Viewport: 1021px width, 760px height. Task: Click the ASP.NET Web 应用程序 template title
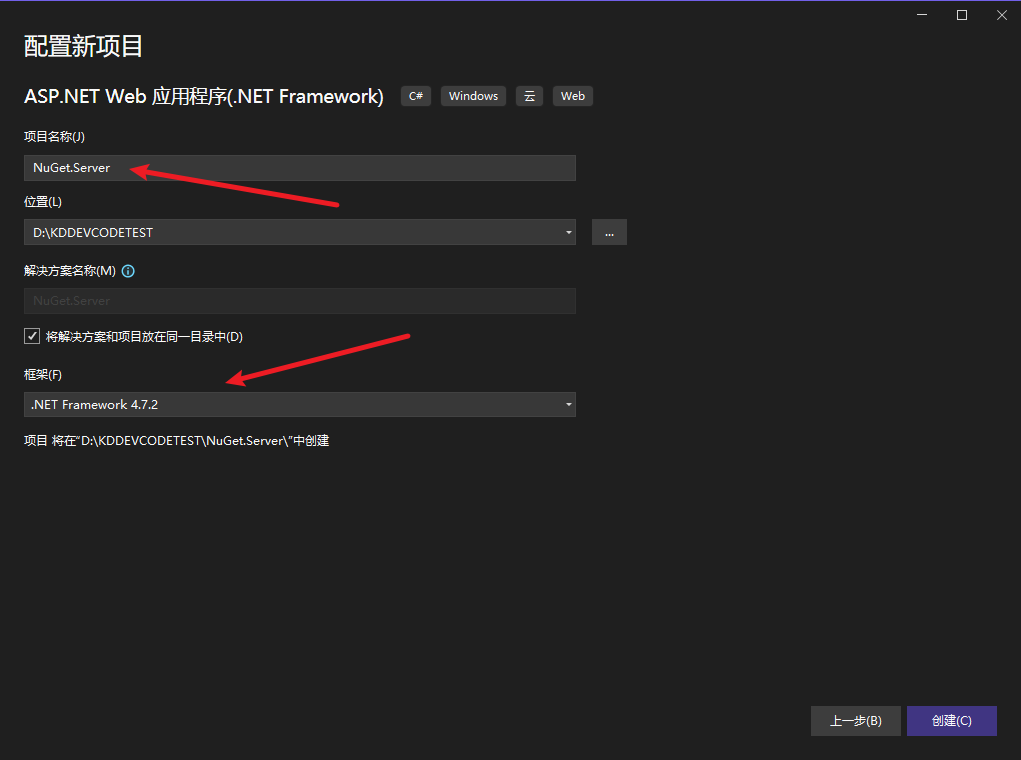pyautogui.click(x=204, y=96)
